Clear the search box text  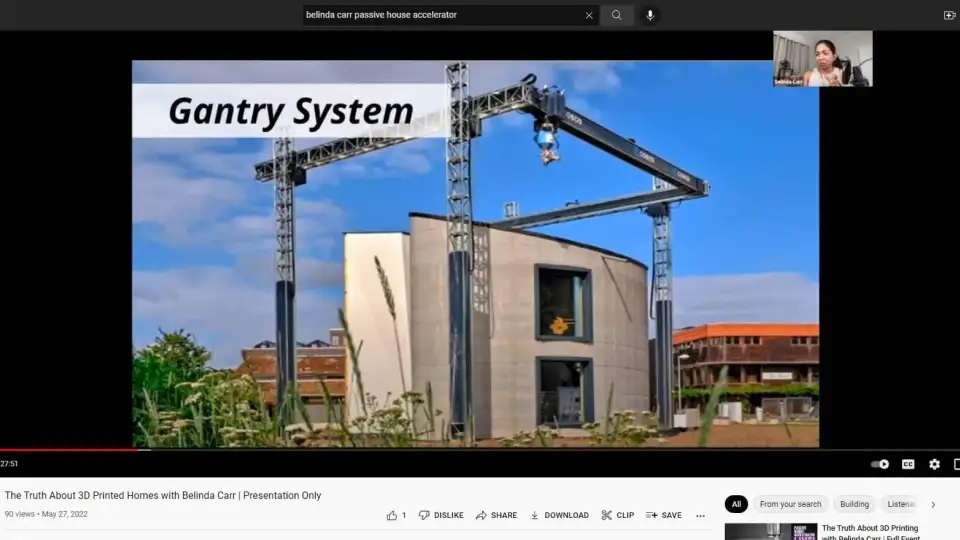[589, 15]
